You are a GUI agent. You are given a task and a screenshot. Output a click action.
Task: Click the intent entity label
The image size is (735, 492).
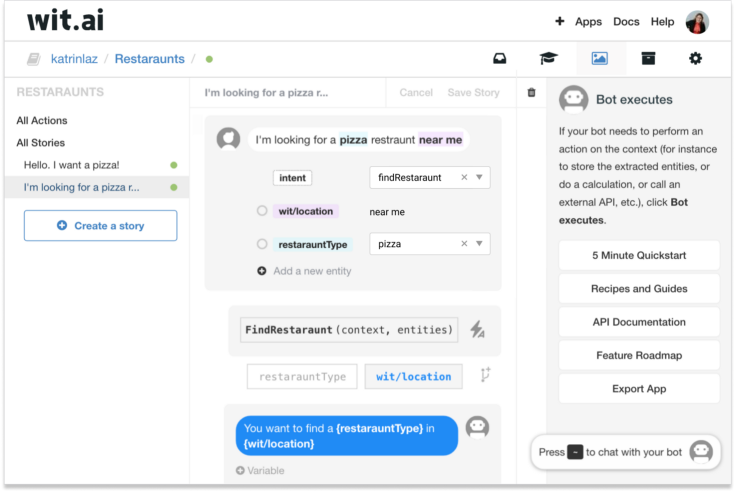click(x=292, y=178)
